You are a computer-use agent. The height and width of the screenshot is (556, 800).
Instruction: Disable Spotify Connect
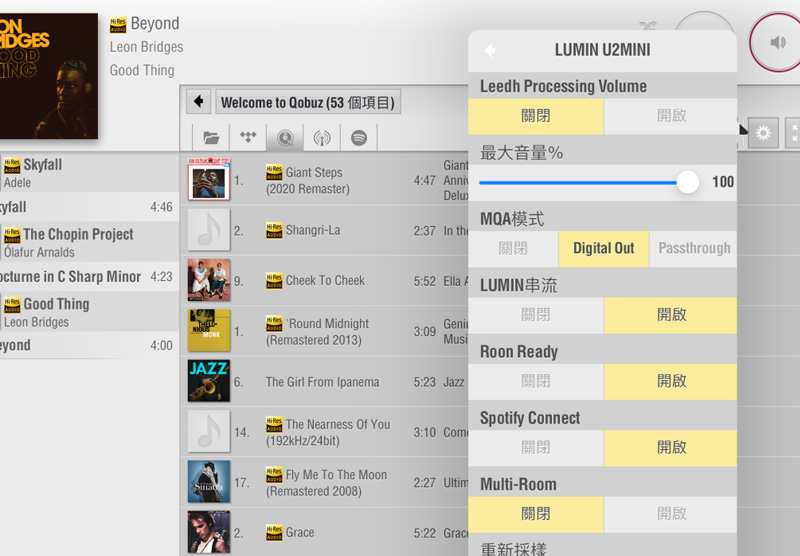[536, 447]
